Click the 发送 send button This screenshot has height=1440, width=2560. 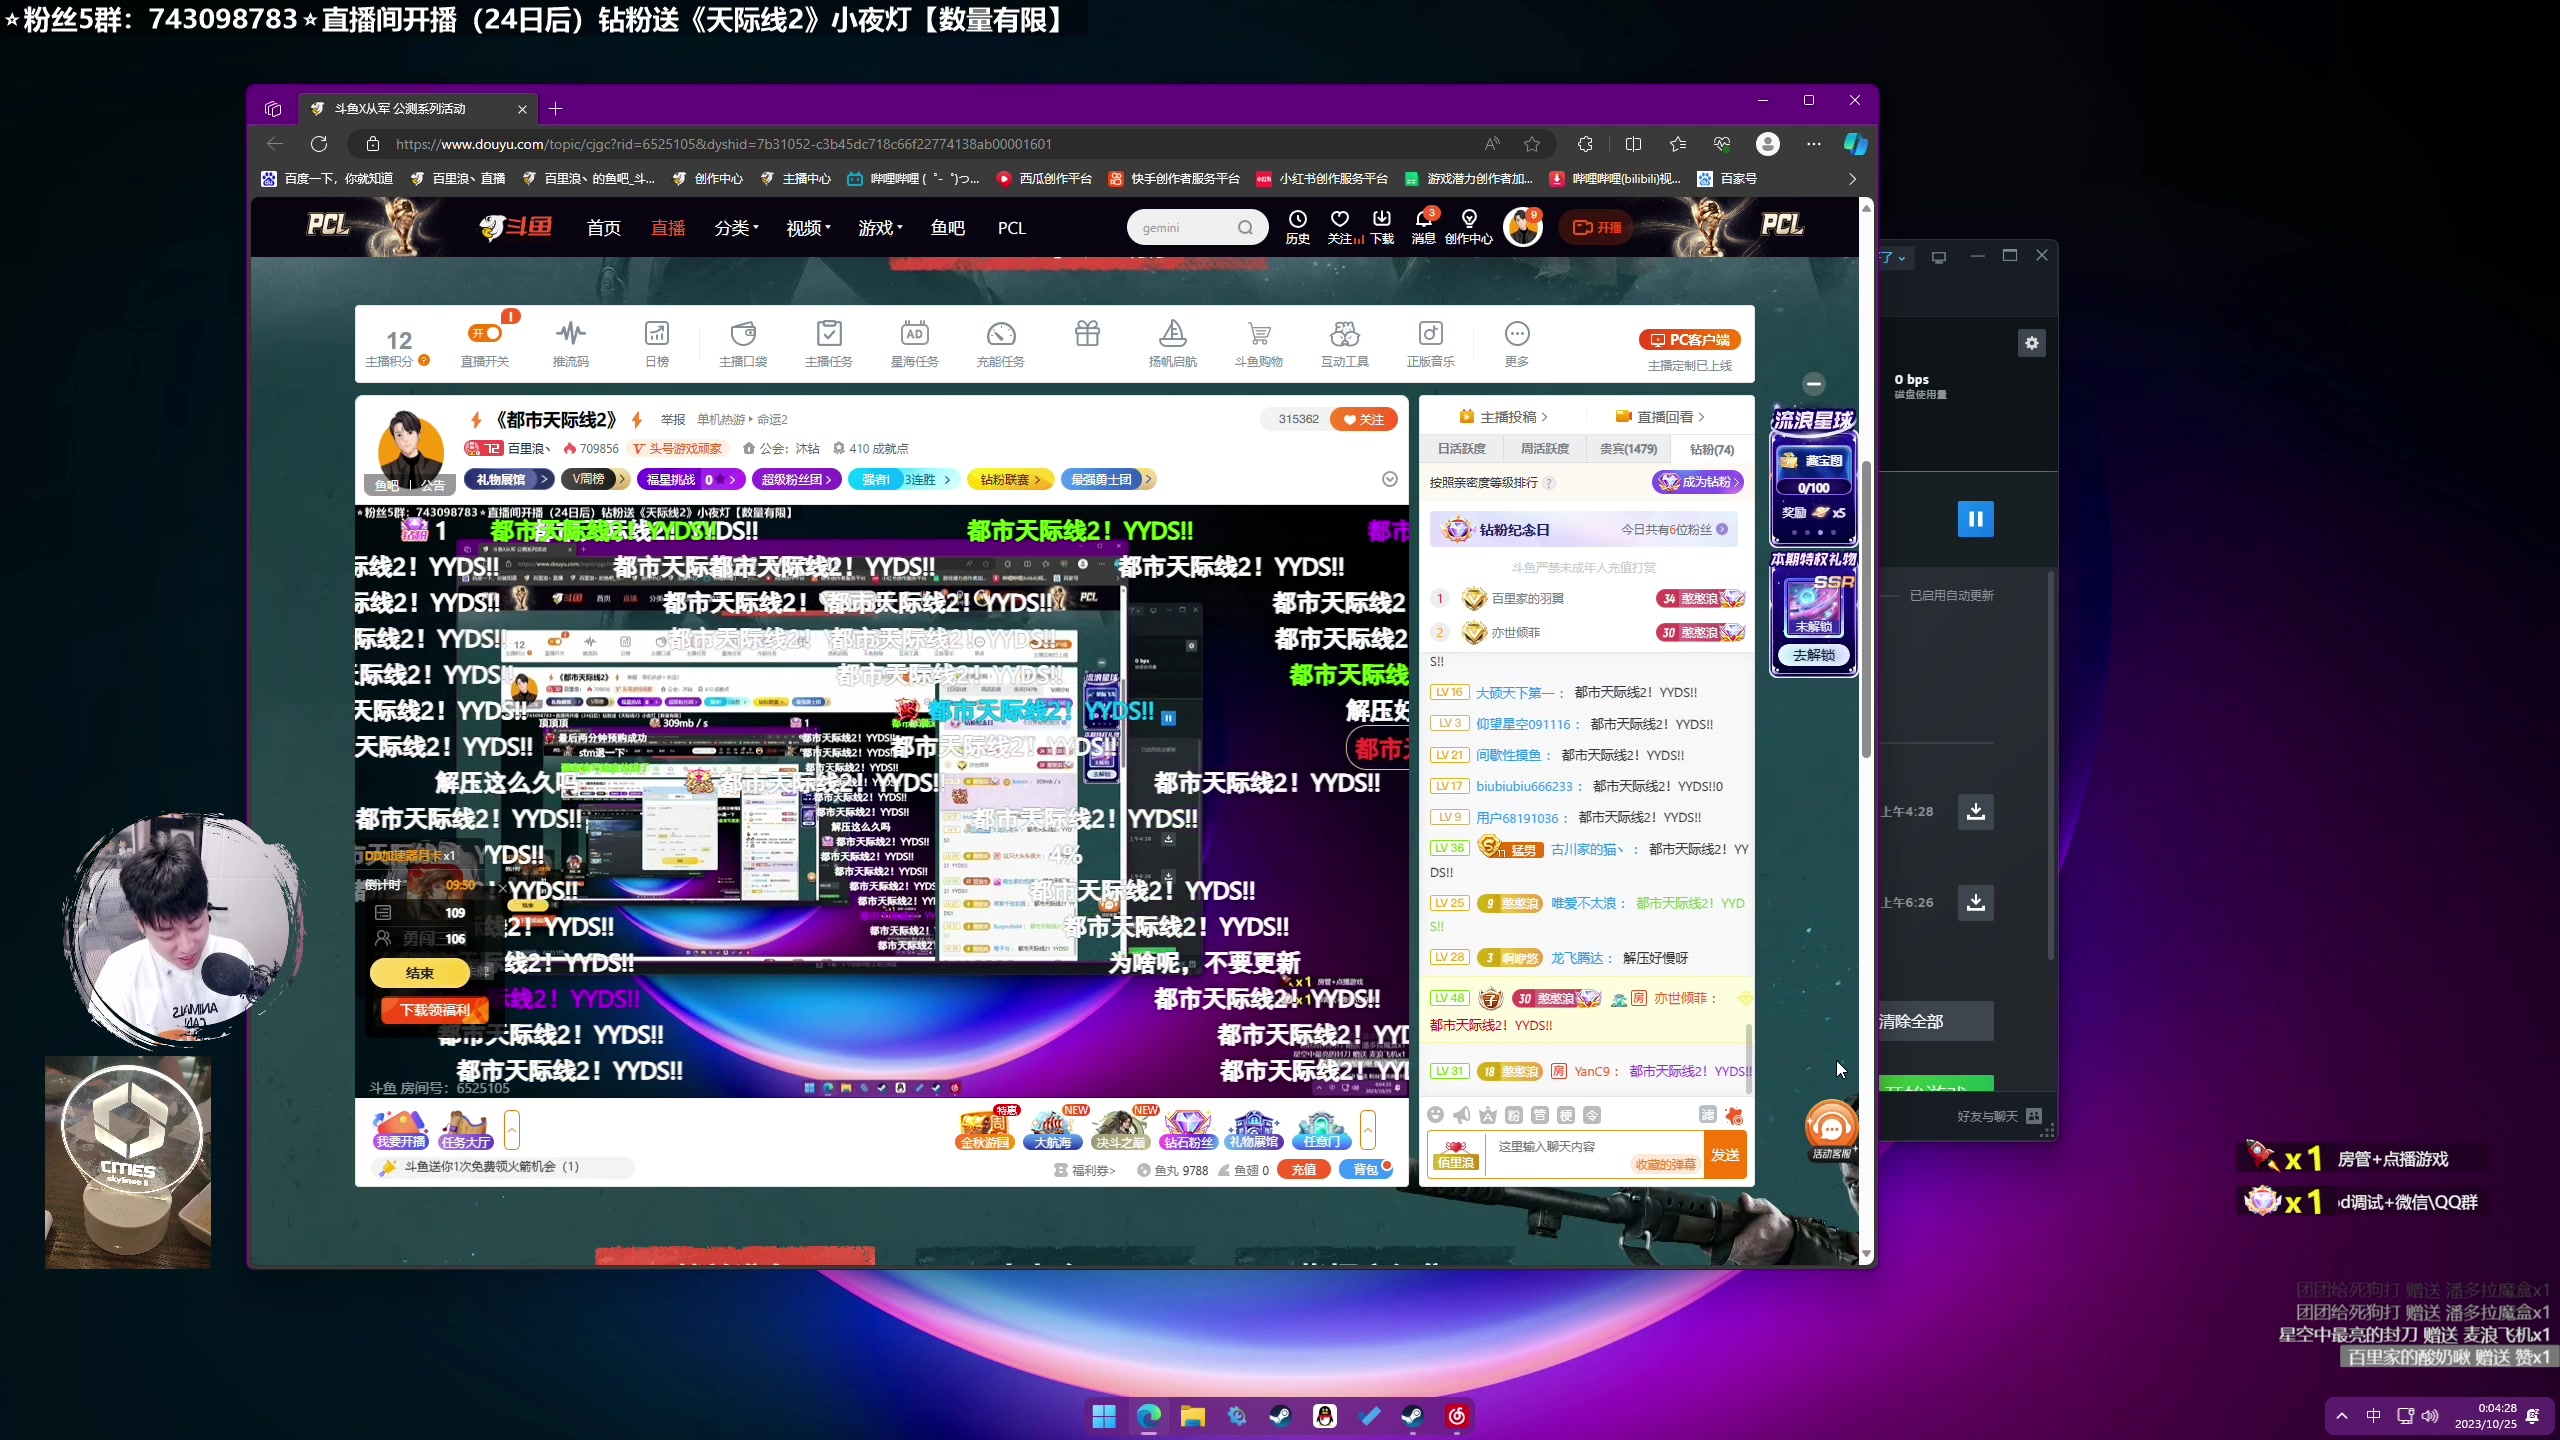1725,1155
